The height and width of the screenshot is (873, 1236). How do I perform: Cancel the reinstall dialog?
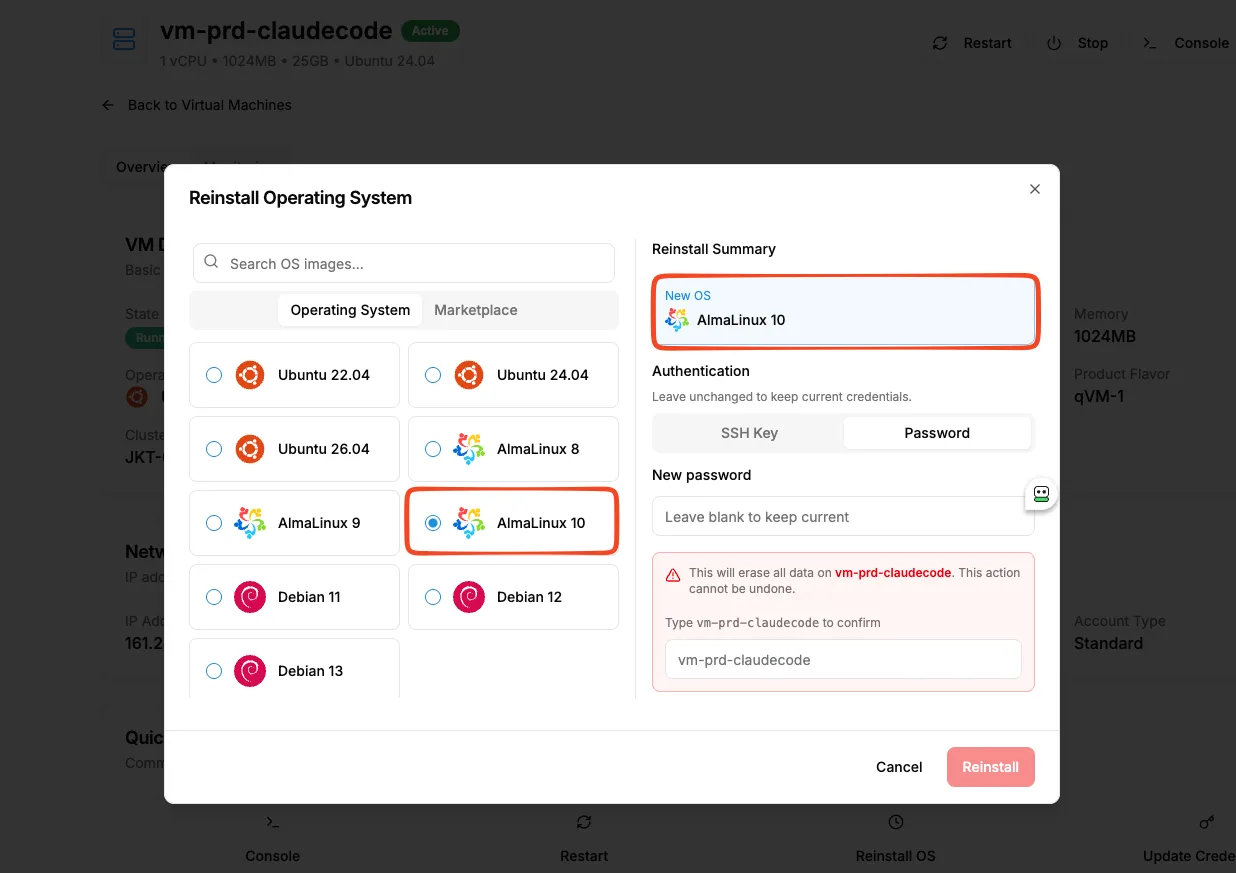899,767
